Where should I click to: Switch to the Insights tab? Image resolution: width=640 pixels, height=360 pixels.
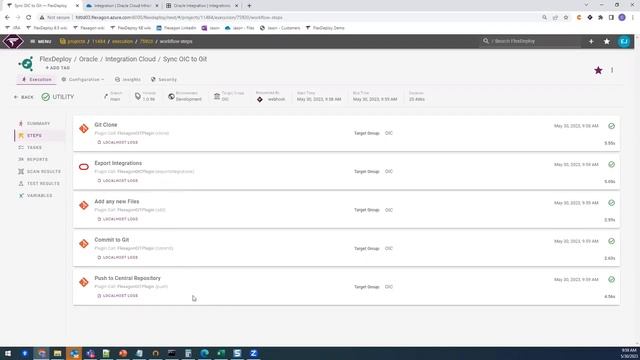click(x=128, y=80)
